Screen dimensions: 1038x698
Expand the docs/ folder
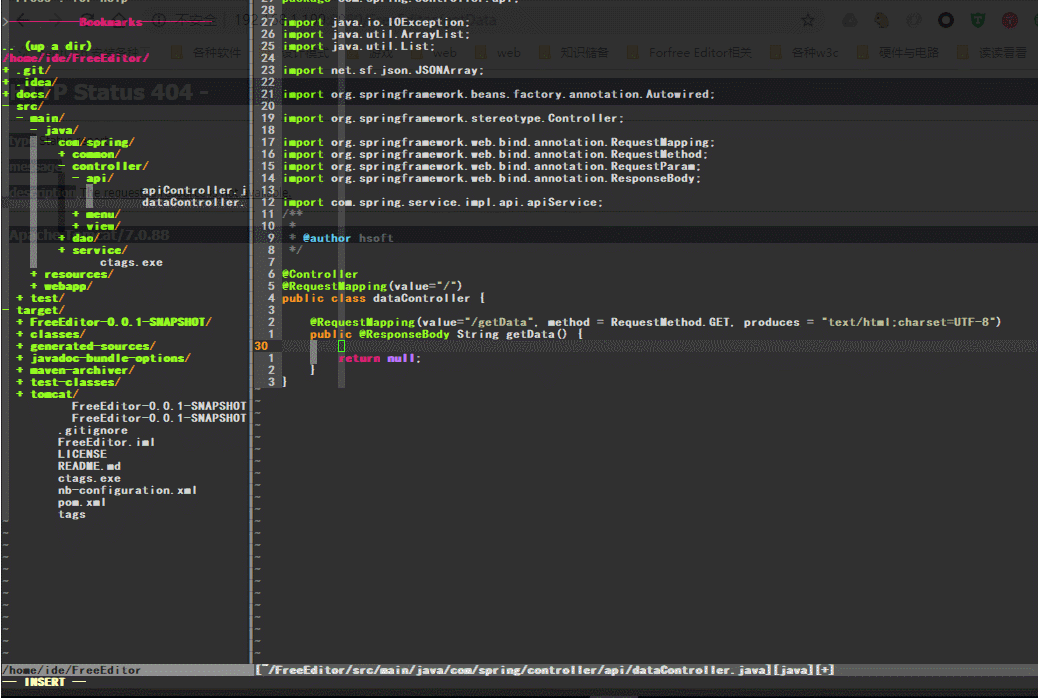pyautogui.click(x=33, y=94)
